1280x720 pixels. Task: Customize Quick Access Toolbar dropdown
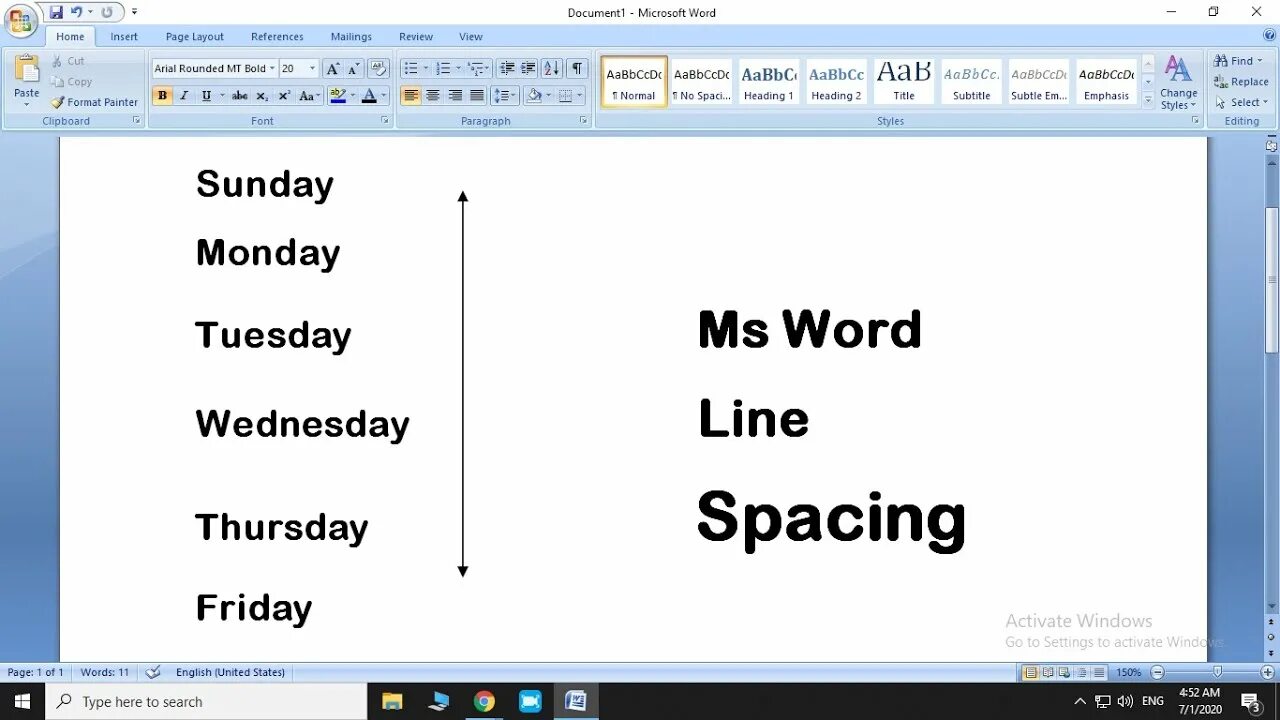pyautogui.click(x=134, y=12)
